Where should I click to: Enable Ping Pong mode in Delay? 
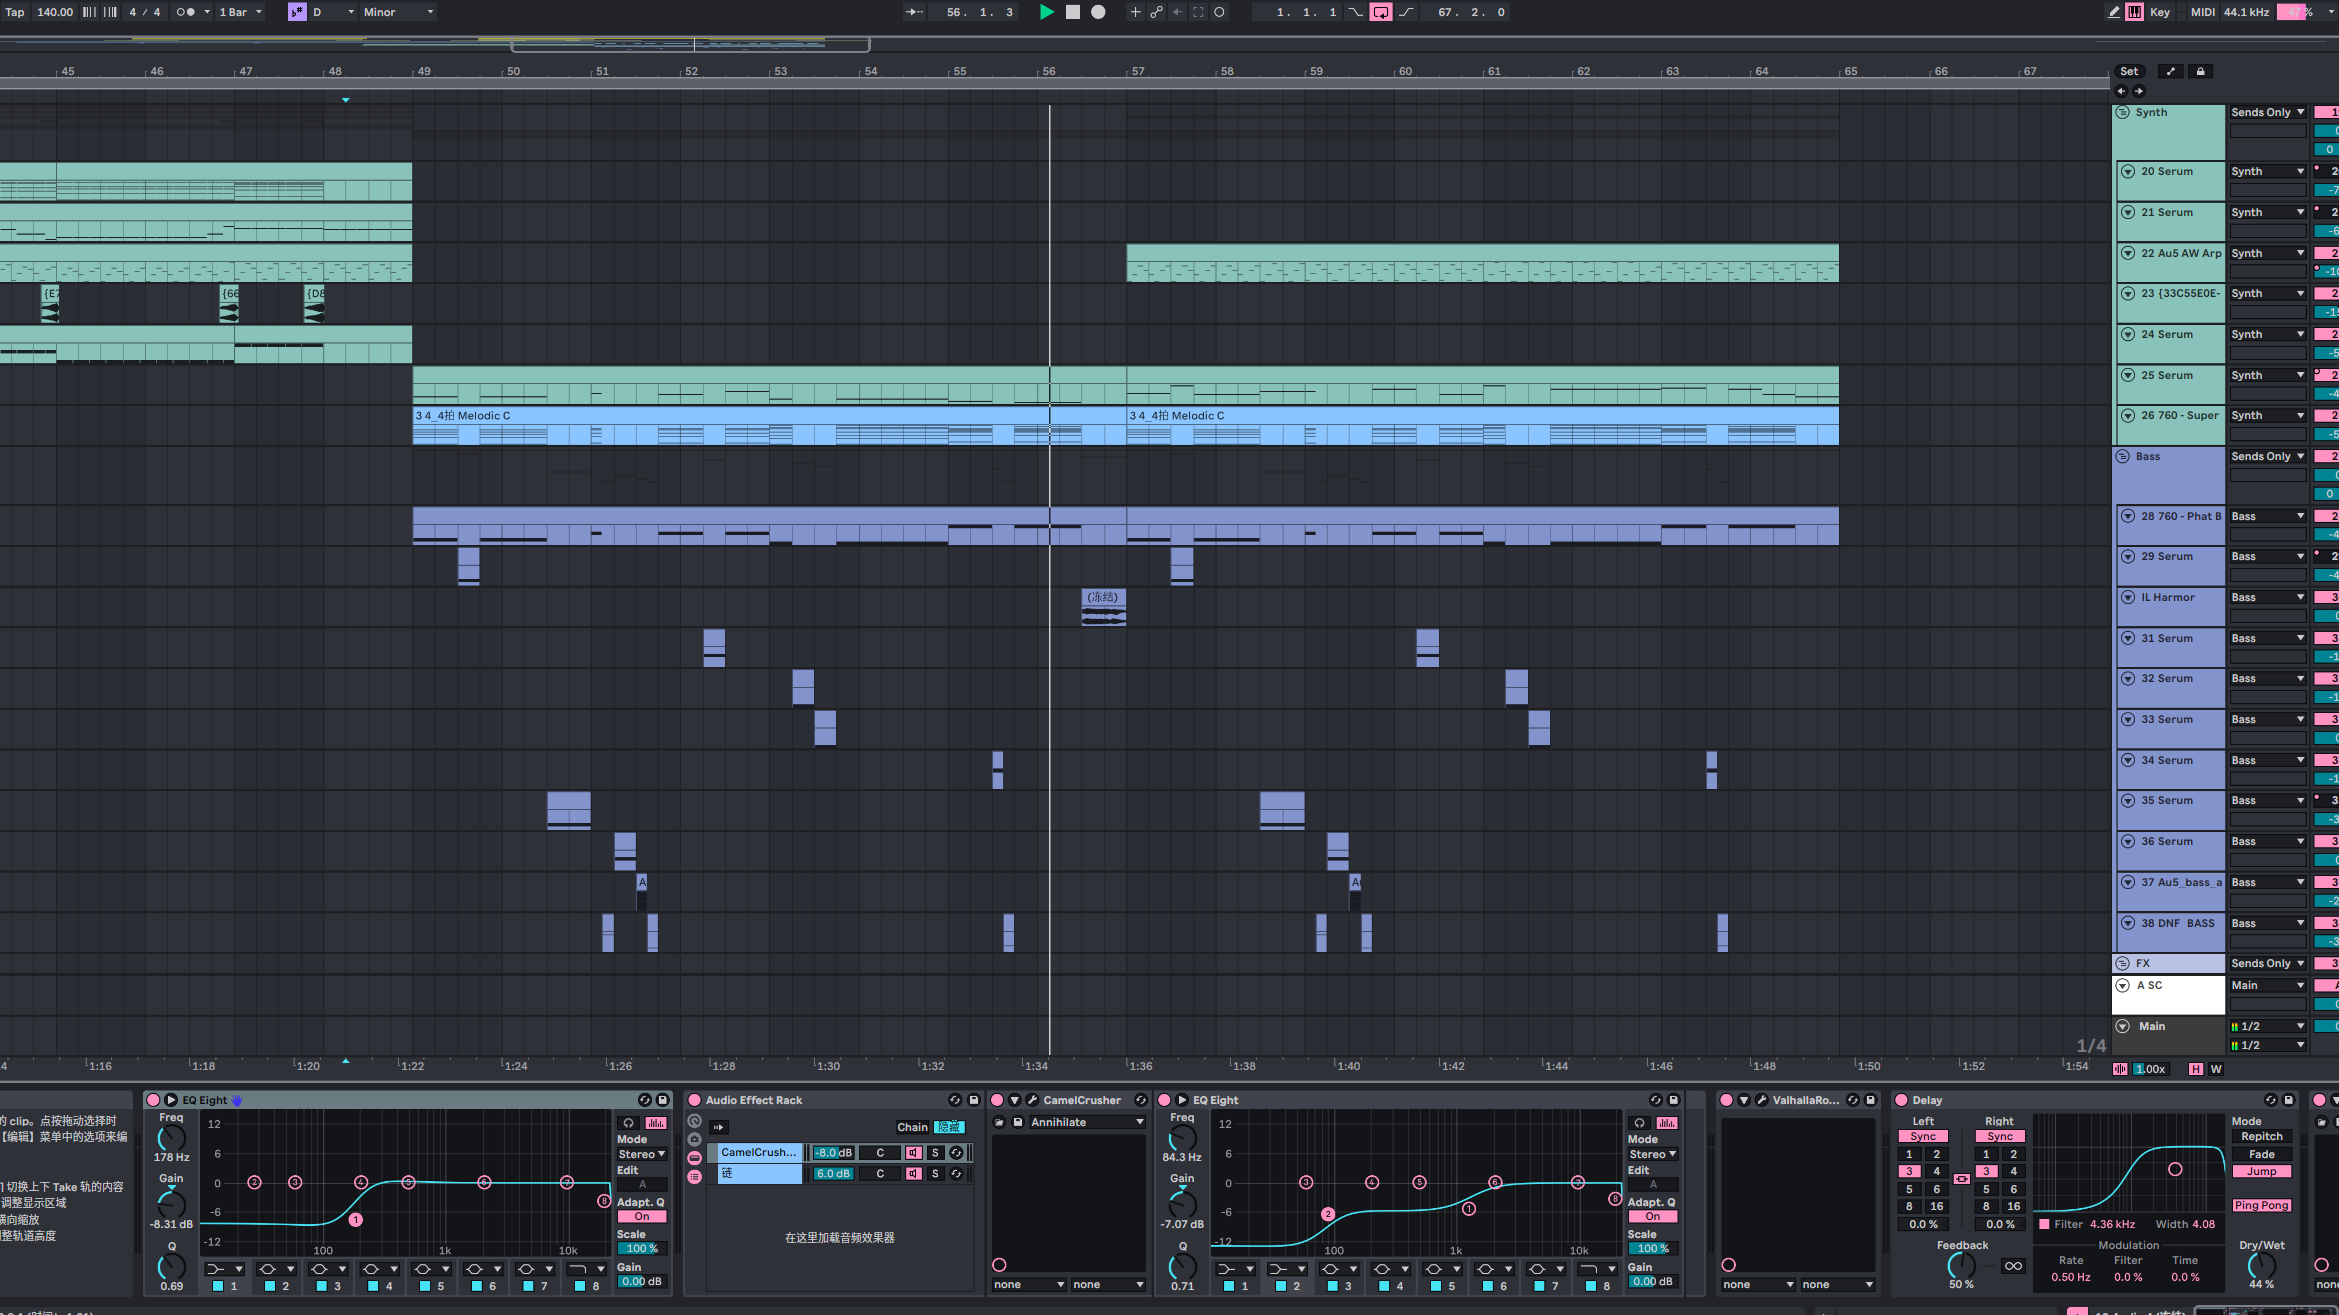point(2261,1205)
